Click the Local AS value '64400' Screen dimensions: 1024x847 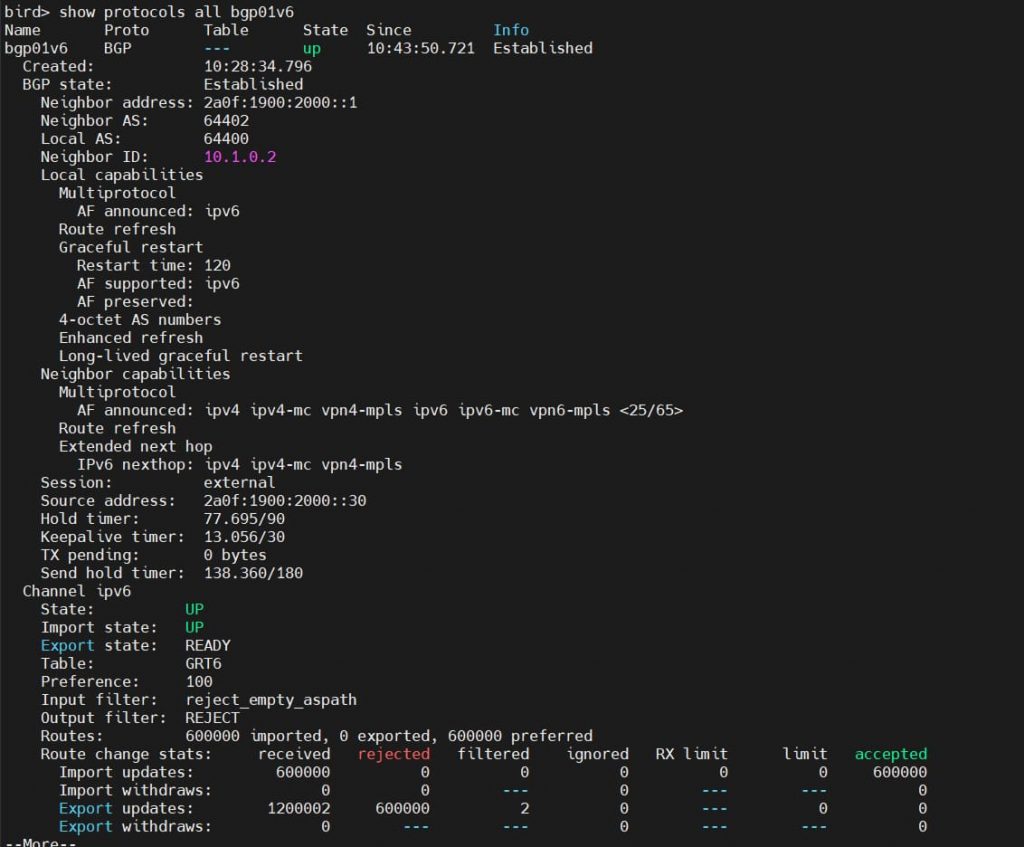[x=226, y=139]
